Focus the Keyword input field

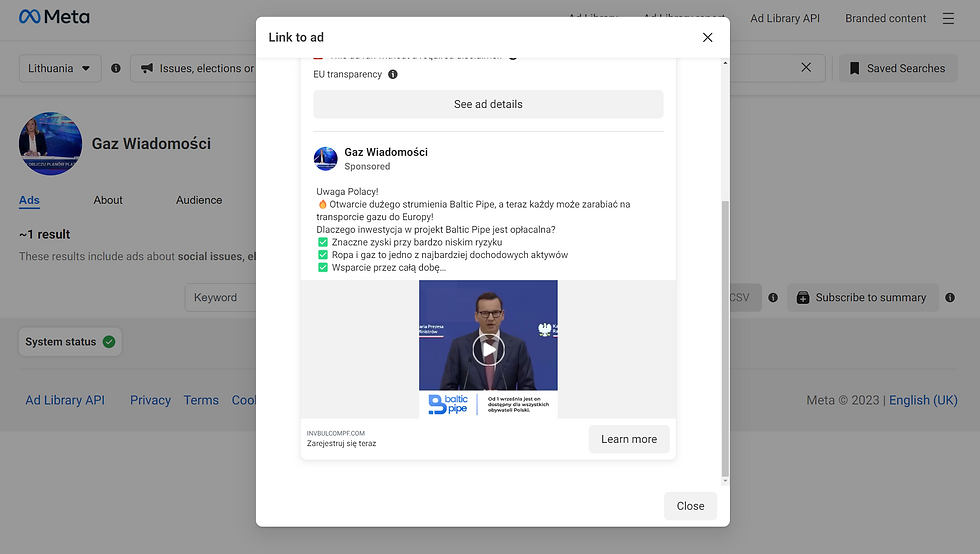click(x=221, y=298)
